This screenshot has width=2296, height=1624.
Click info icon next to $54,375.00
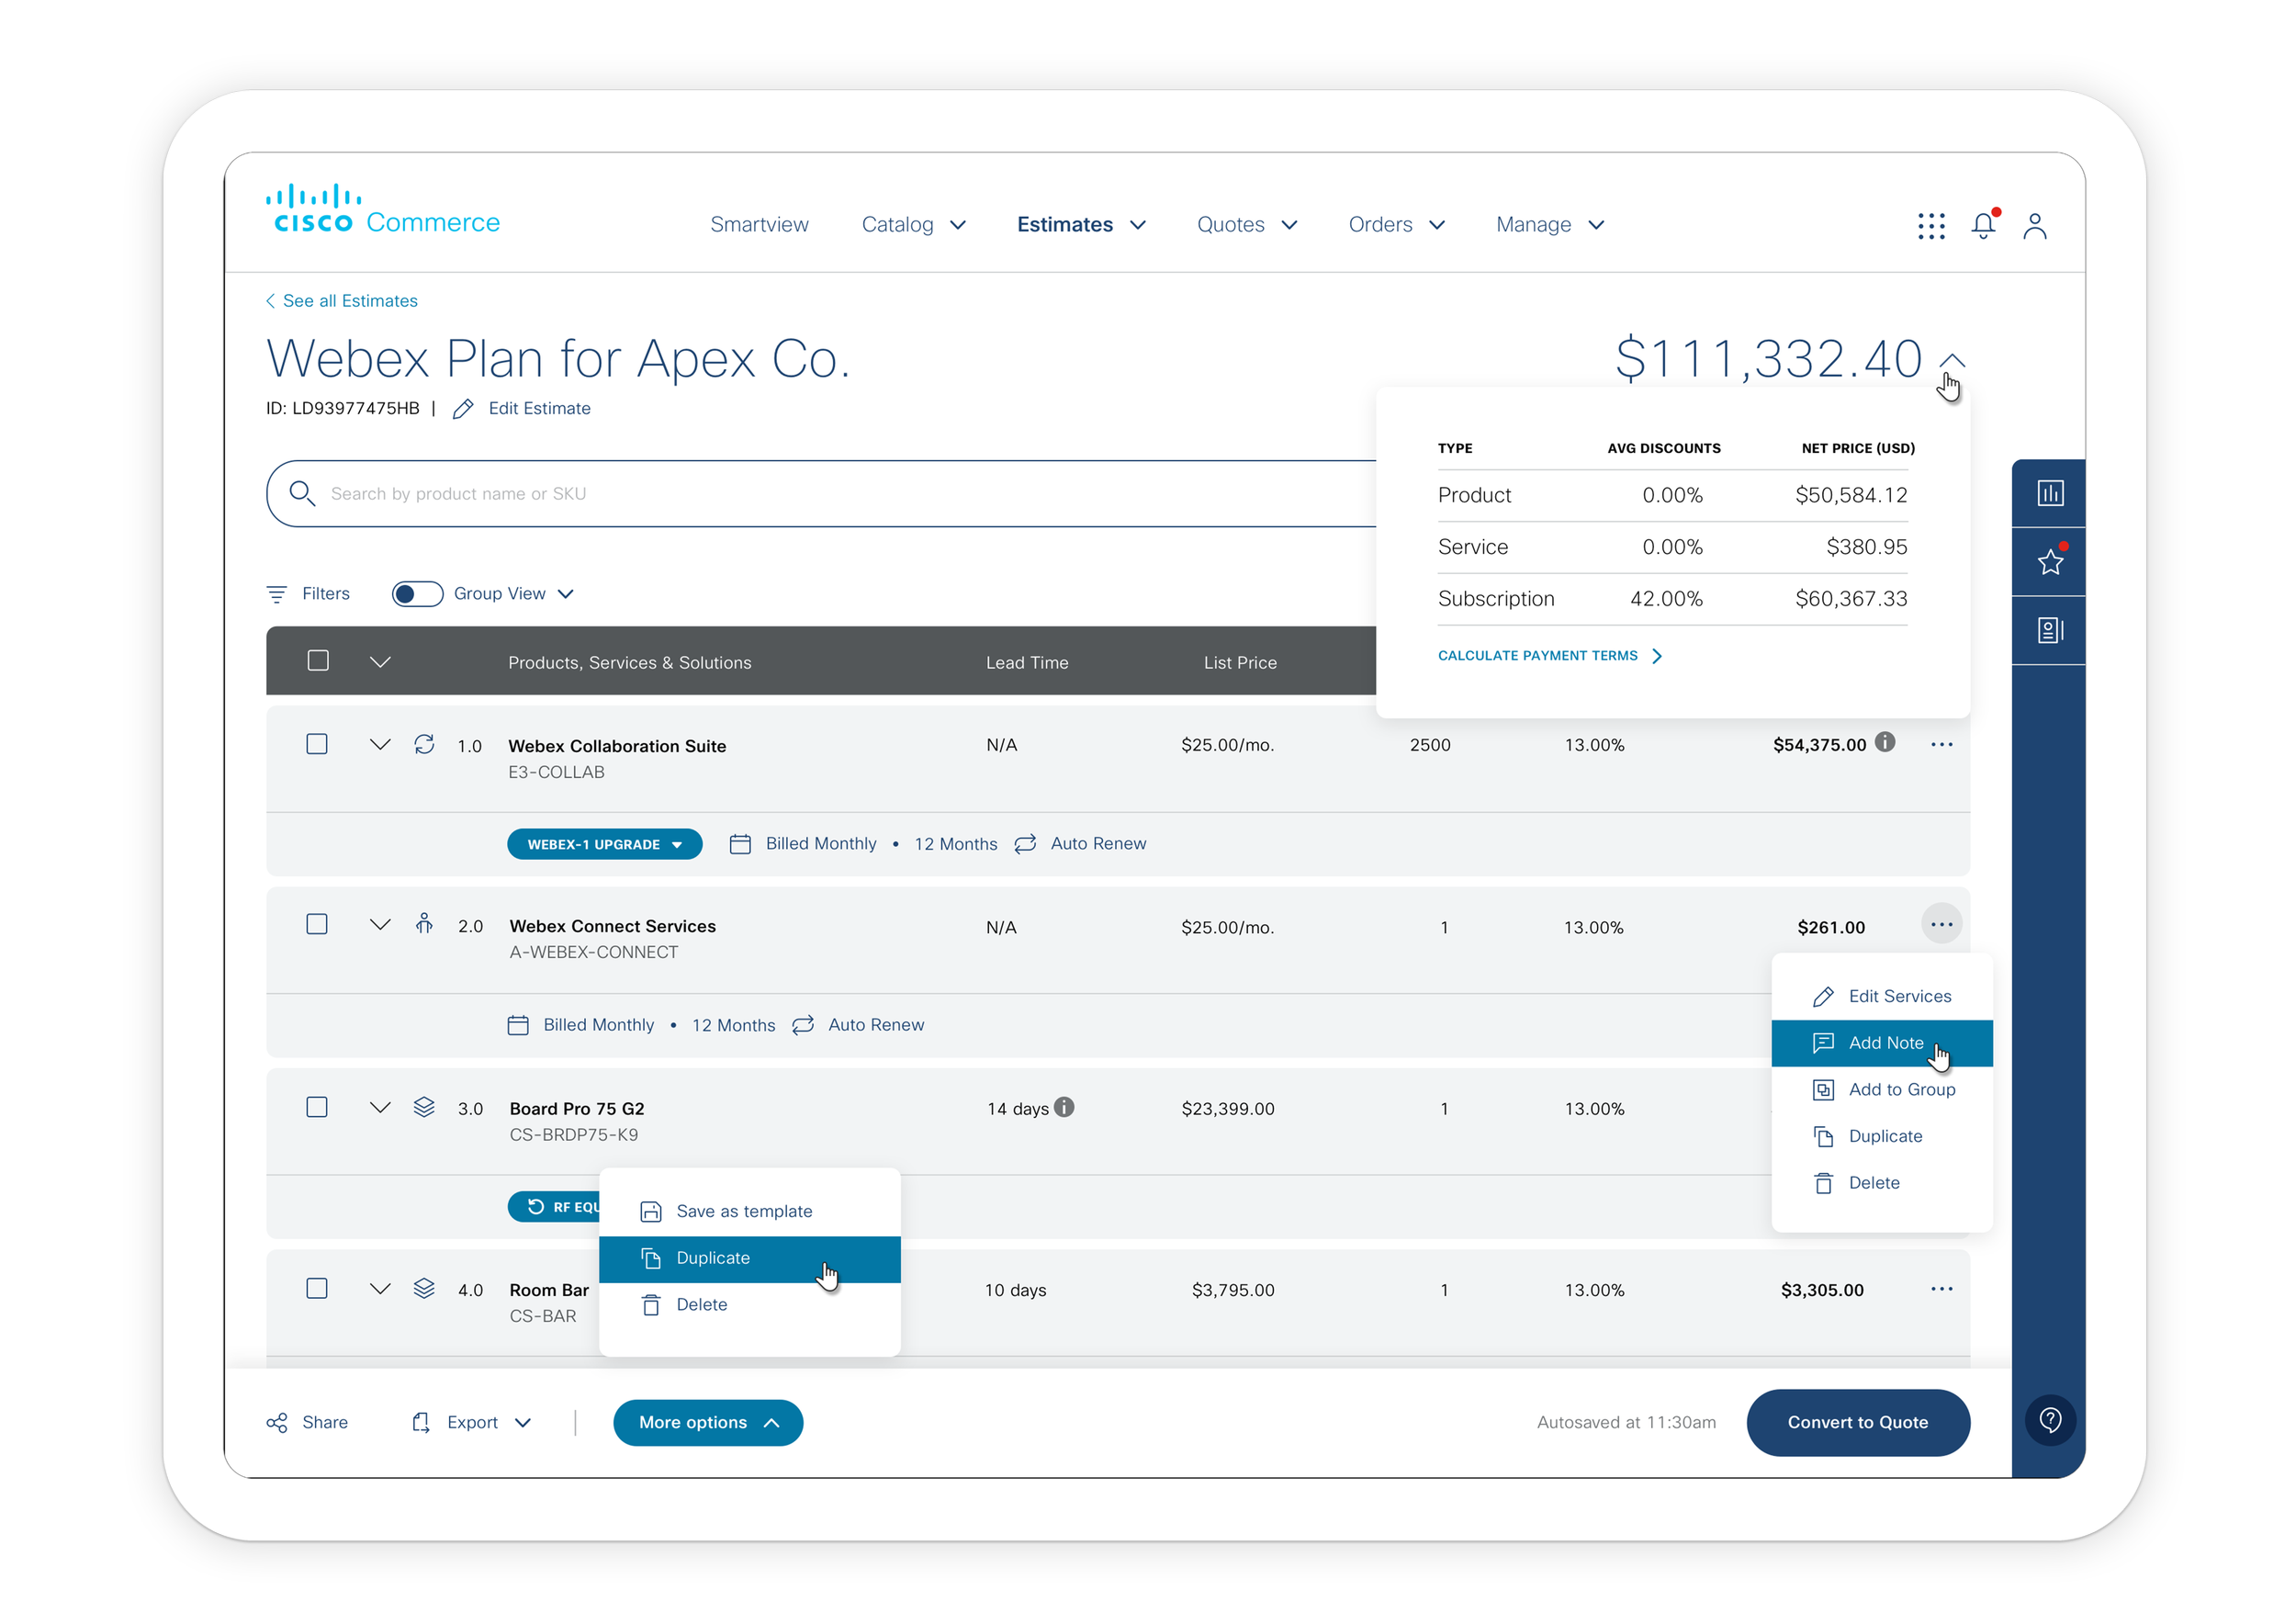1885,742
